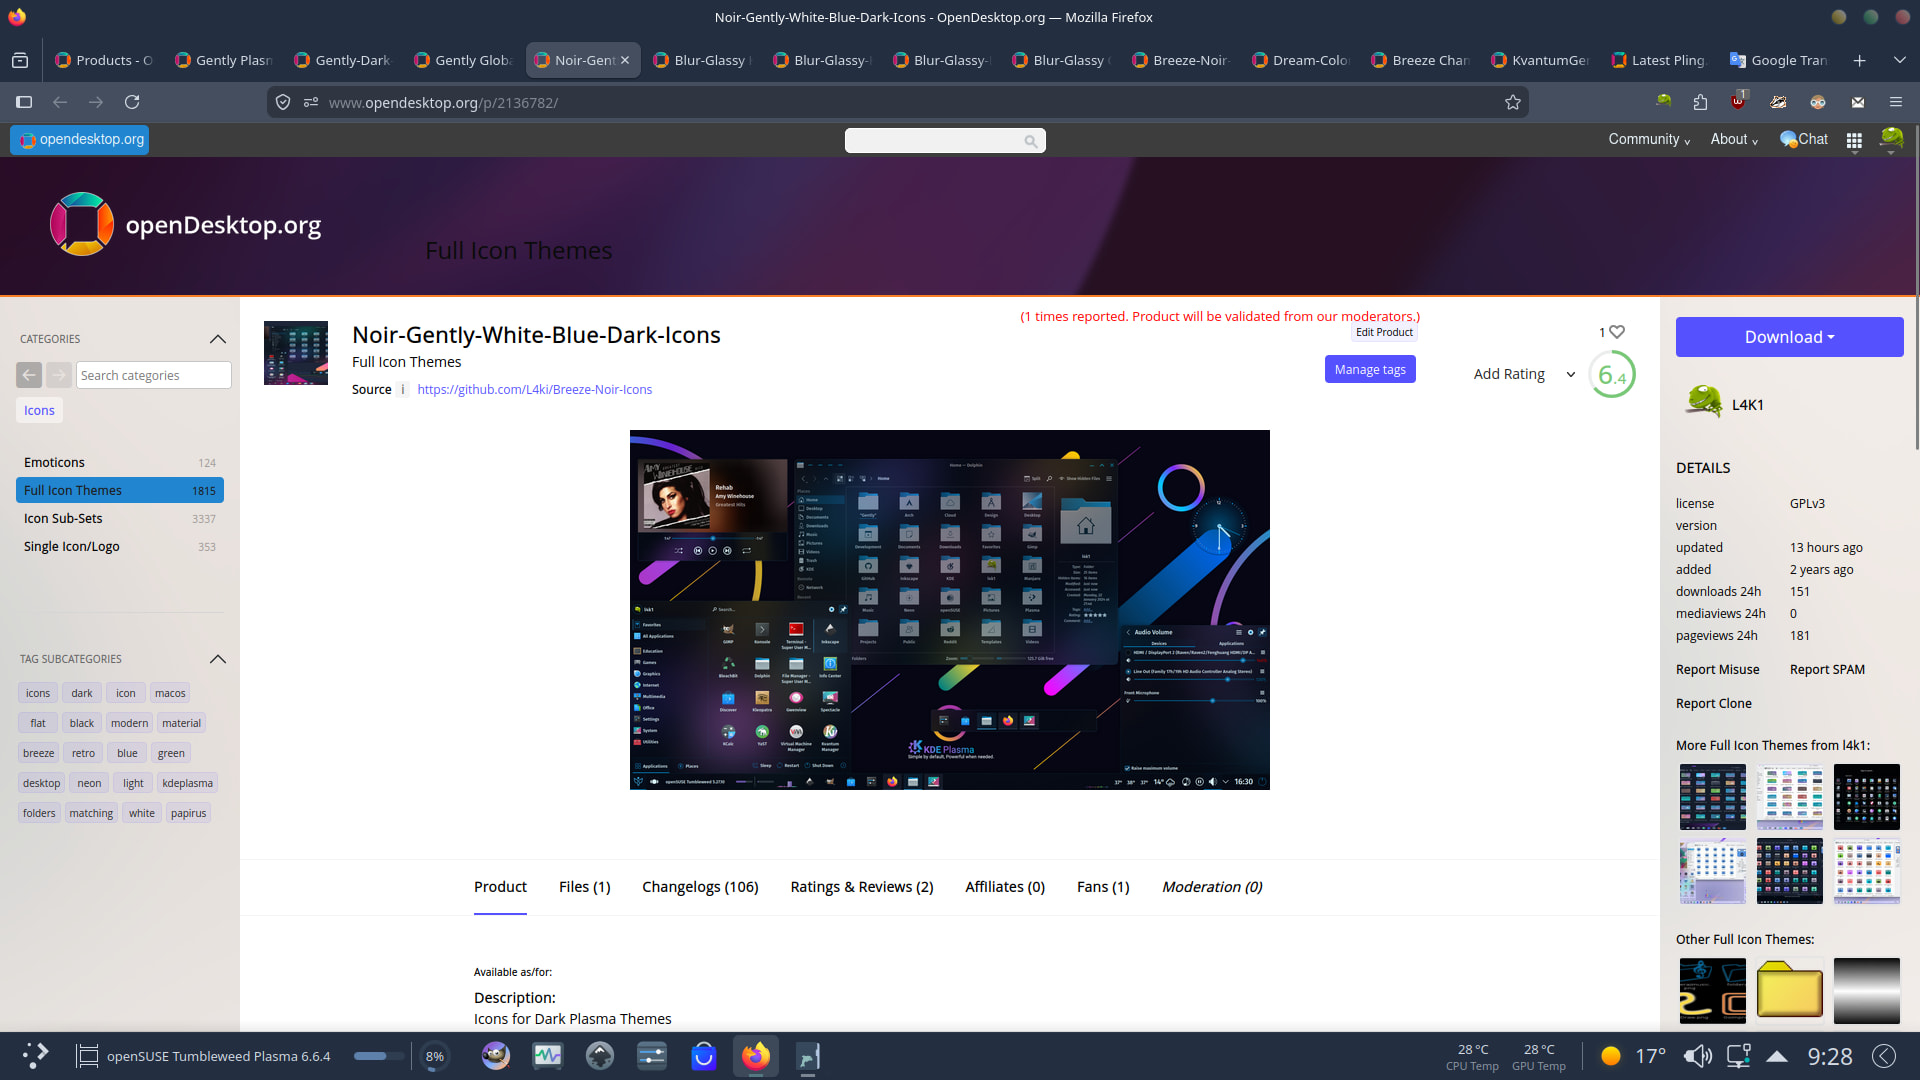Click the heart icon to like product
Screen dimensions: 1920x1080
click(x=1617, y=332)
